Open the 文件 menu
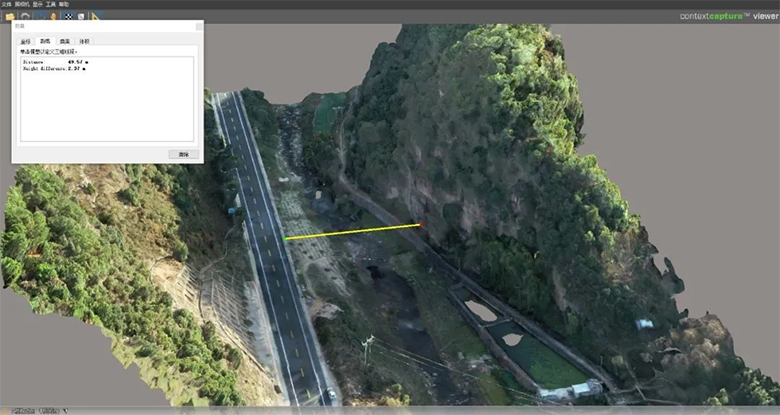The height and width of the screenshot is (415, 780). coord(6,4)
